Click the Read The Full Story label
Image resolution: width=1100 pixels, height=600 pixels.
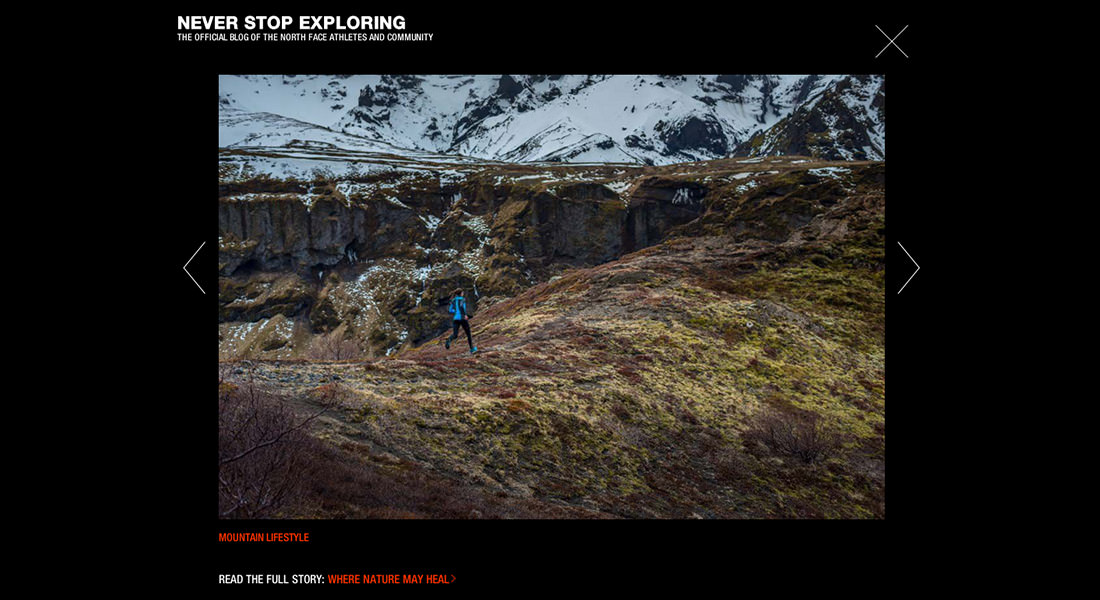tap(271, 580)
